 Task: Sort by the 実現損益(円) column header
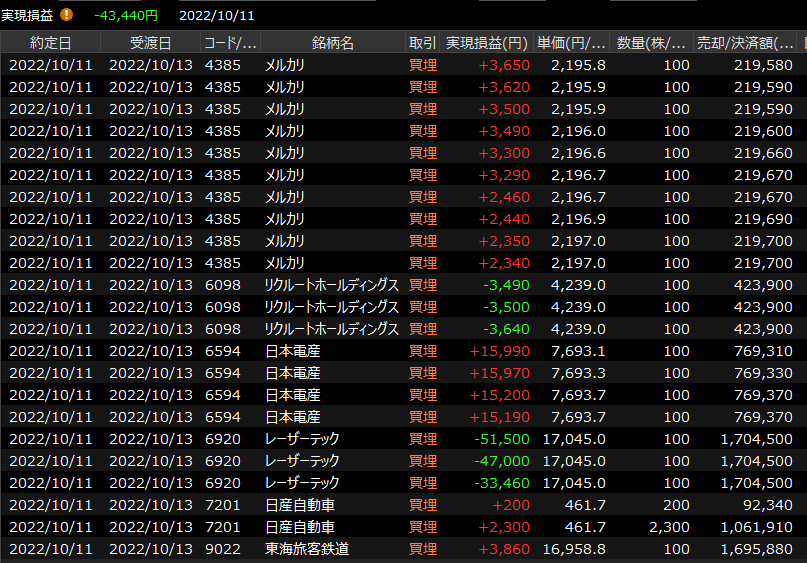pyautogui.click(x=486, y=43)
